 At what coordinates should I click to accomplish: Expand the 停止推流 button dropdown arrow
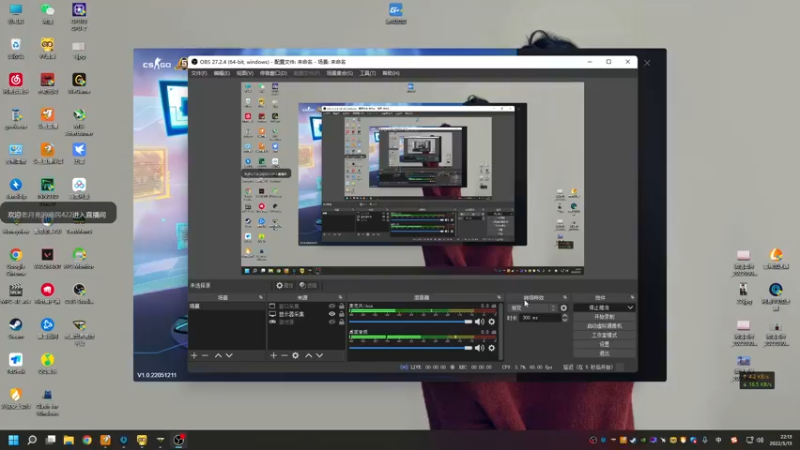pyautogui.click(x=630, y=308)
